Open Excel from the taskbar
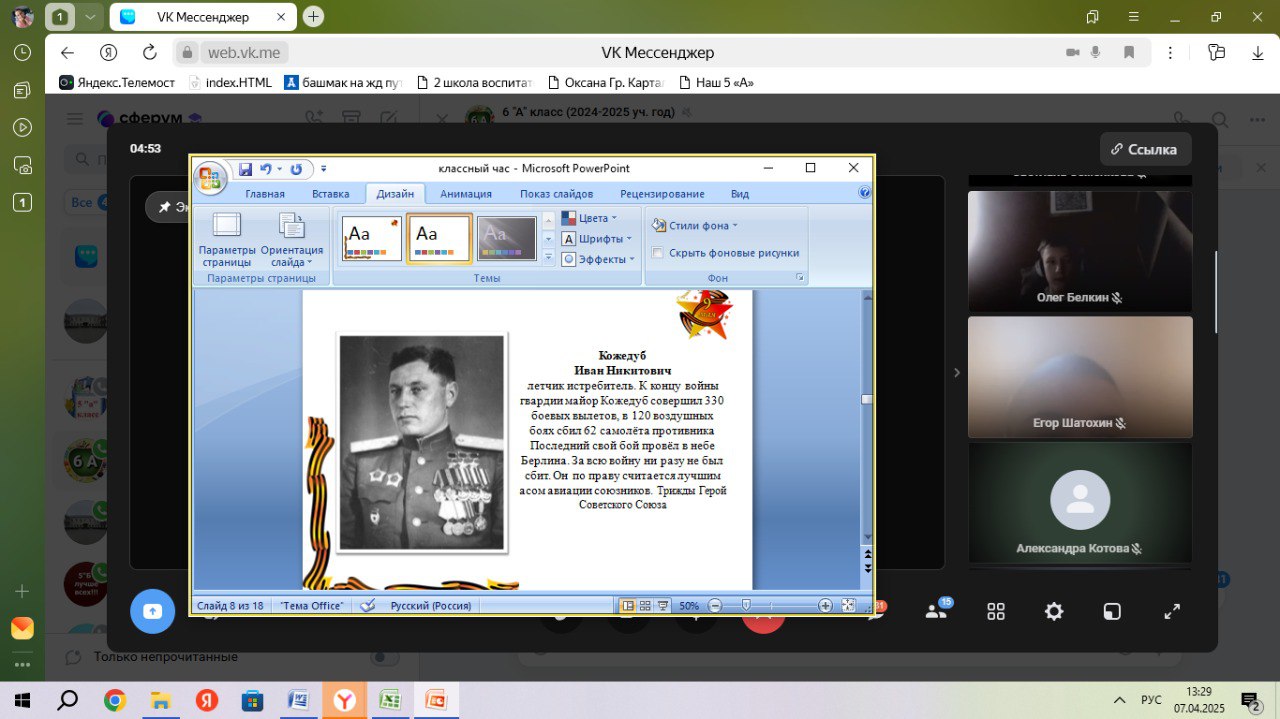Screen dimensions: 1280x719 point(390,700)
